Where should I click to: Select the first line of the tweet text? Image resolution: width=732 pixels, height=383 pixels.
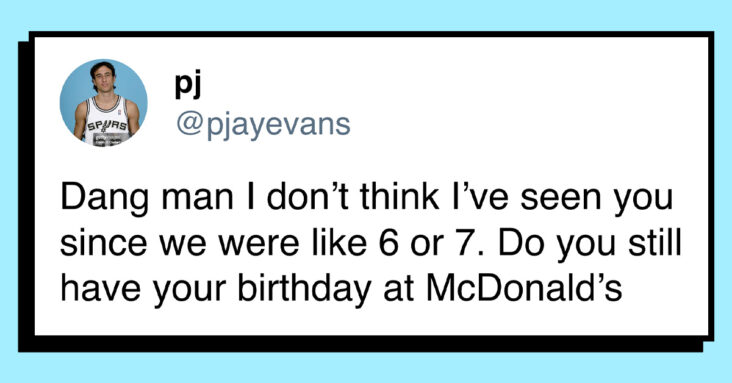(x=367, y=199)
